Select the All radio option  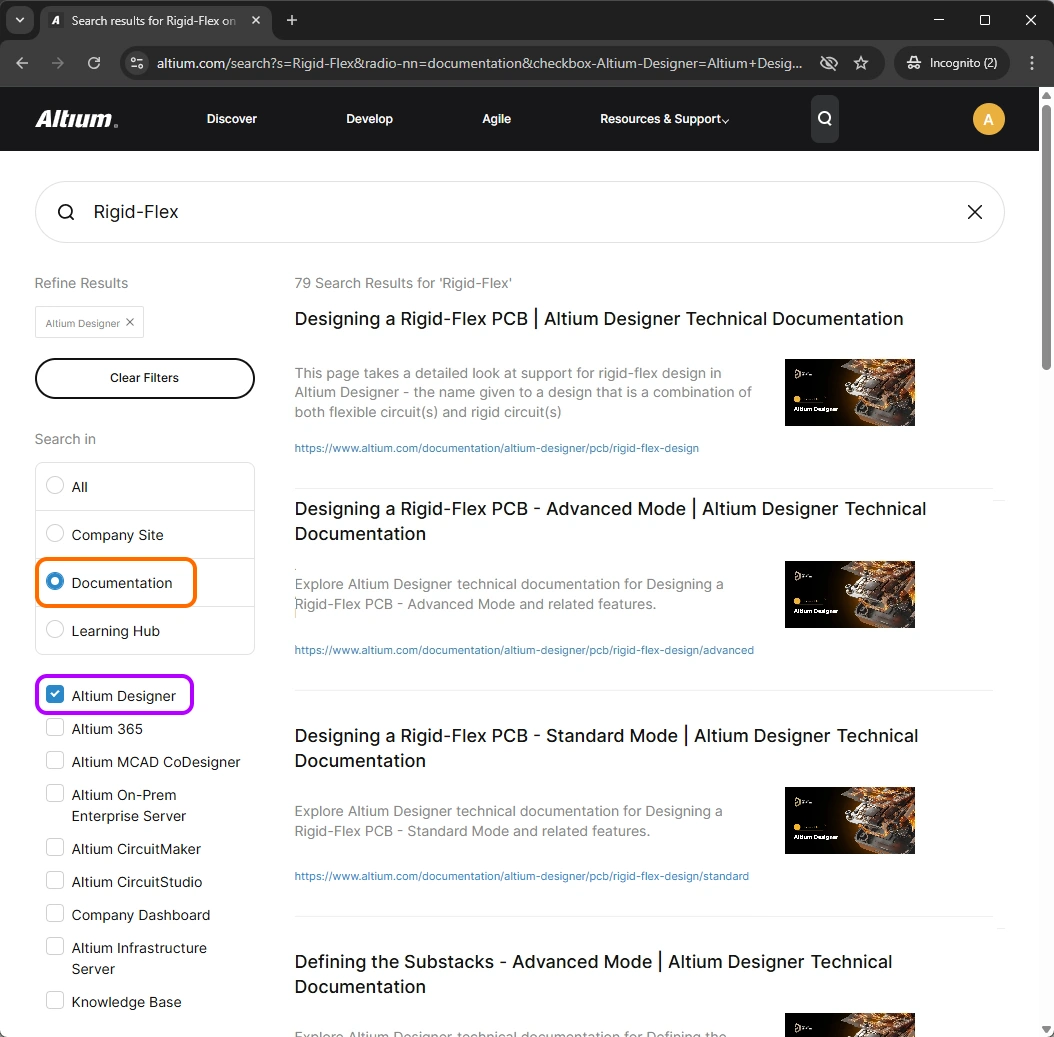(x=55, y=486)
